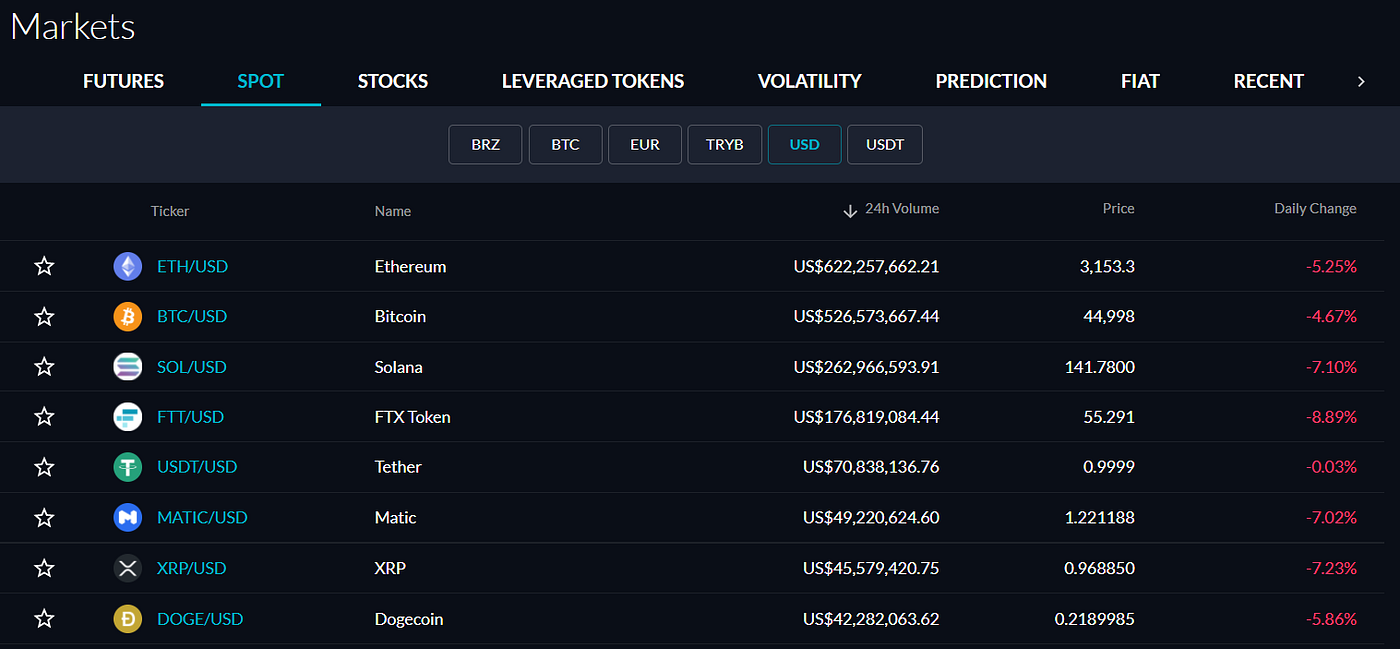Click Tether's -0.03% daily change

[x=1331, y=467]
